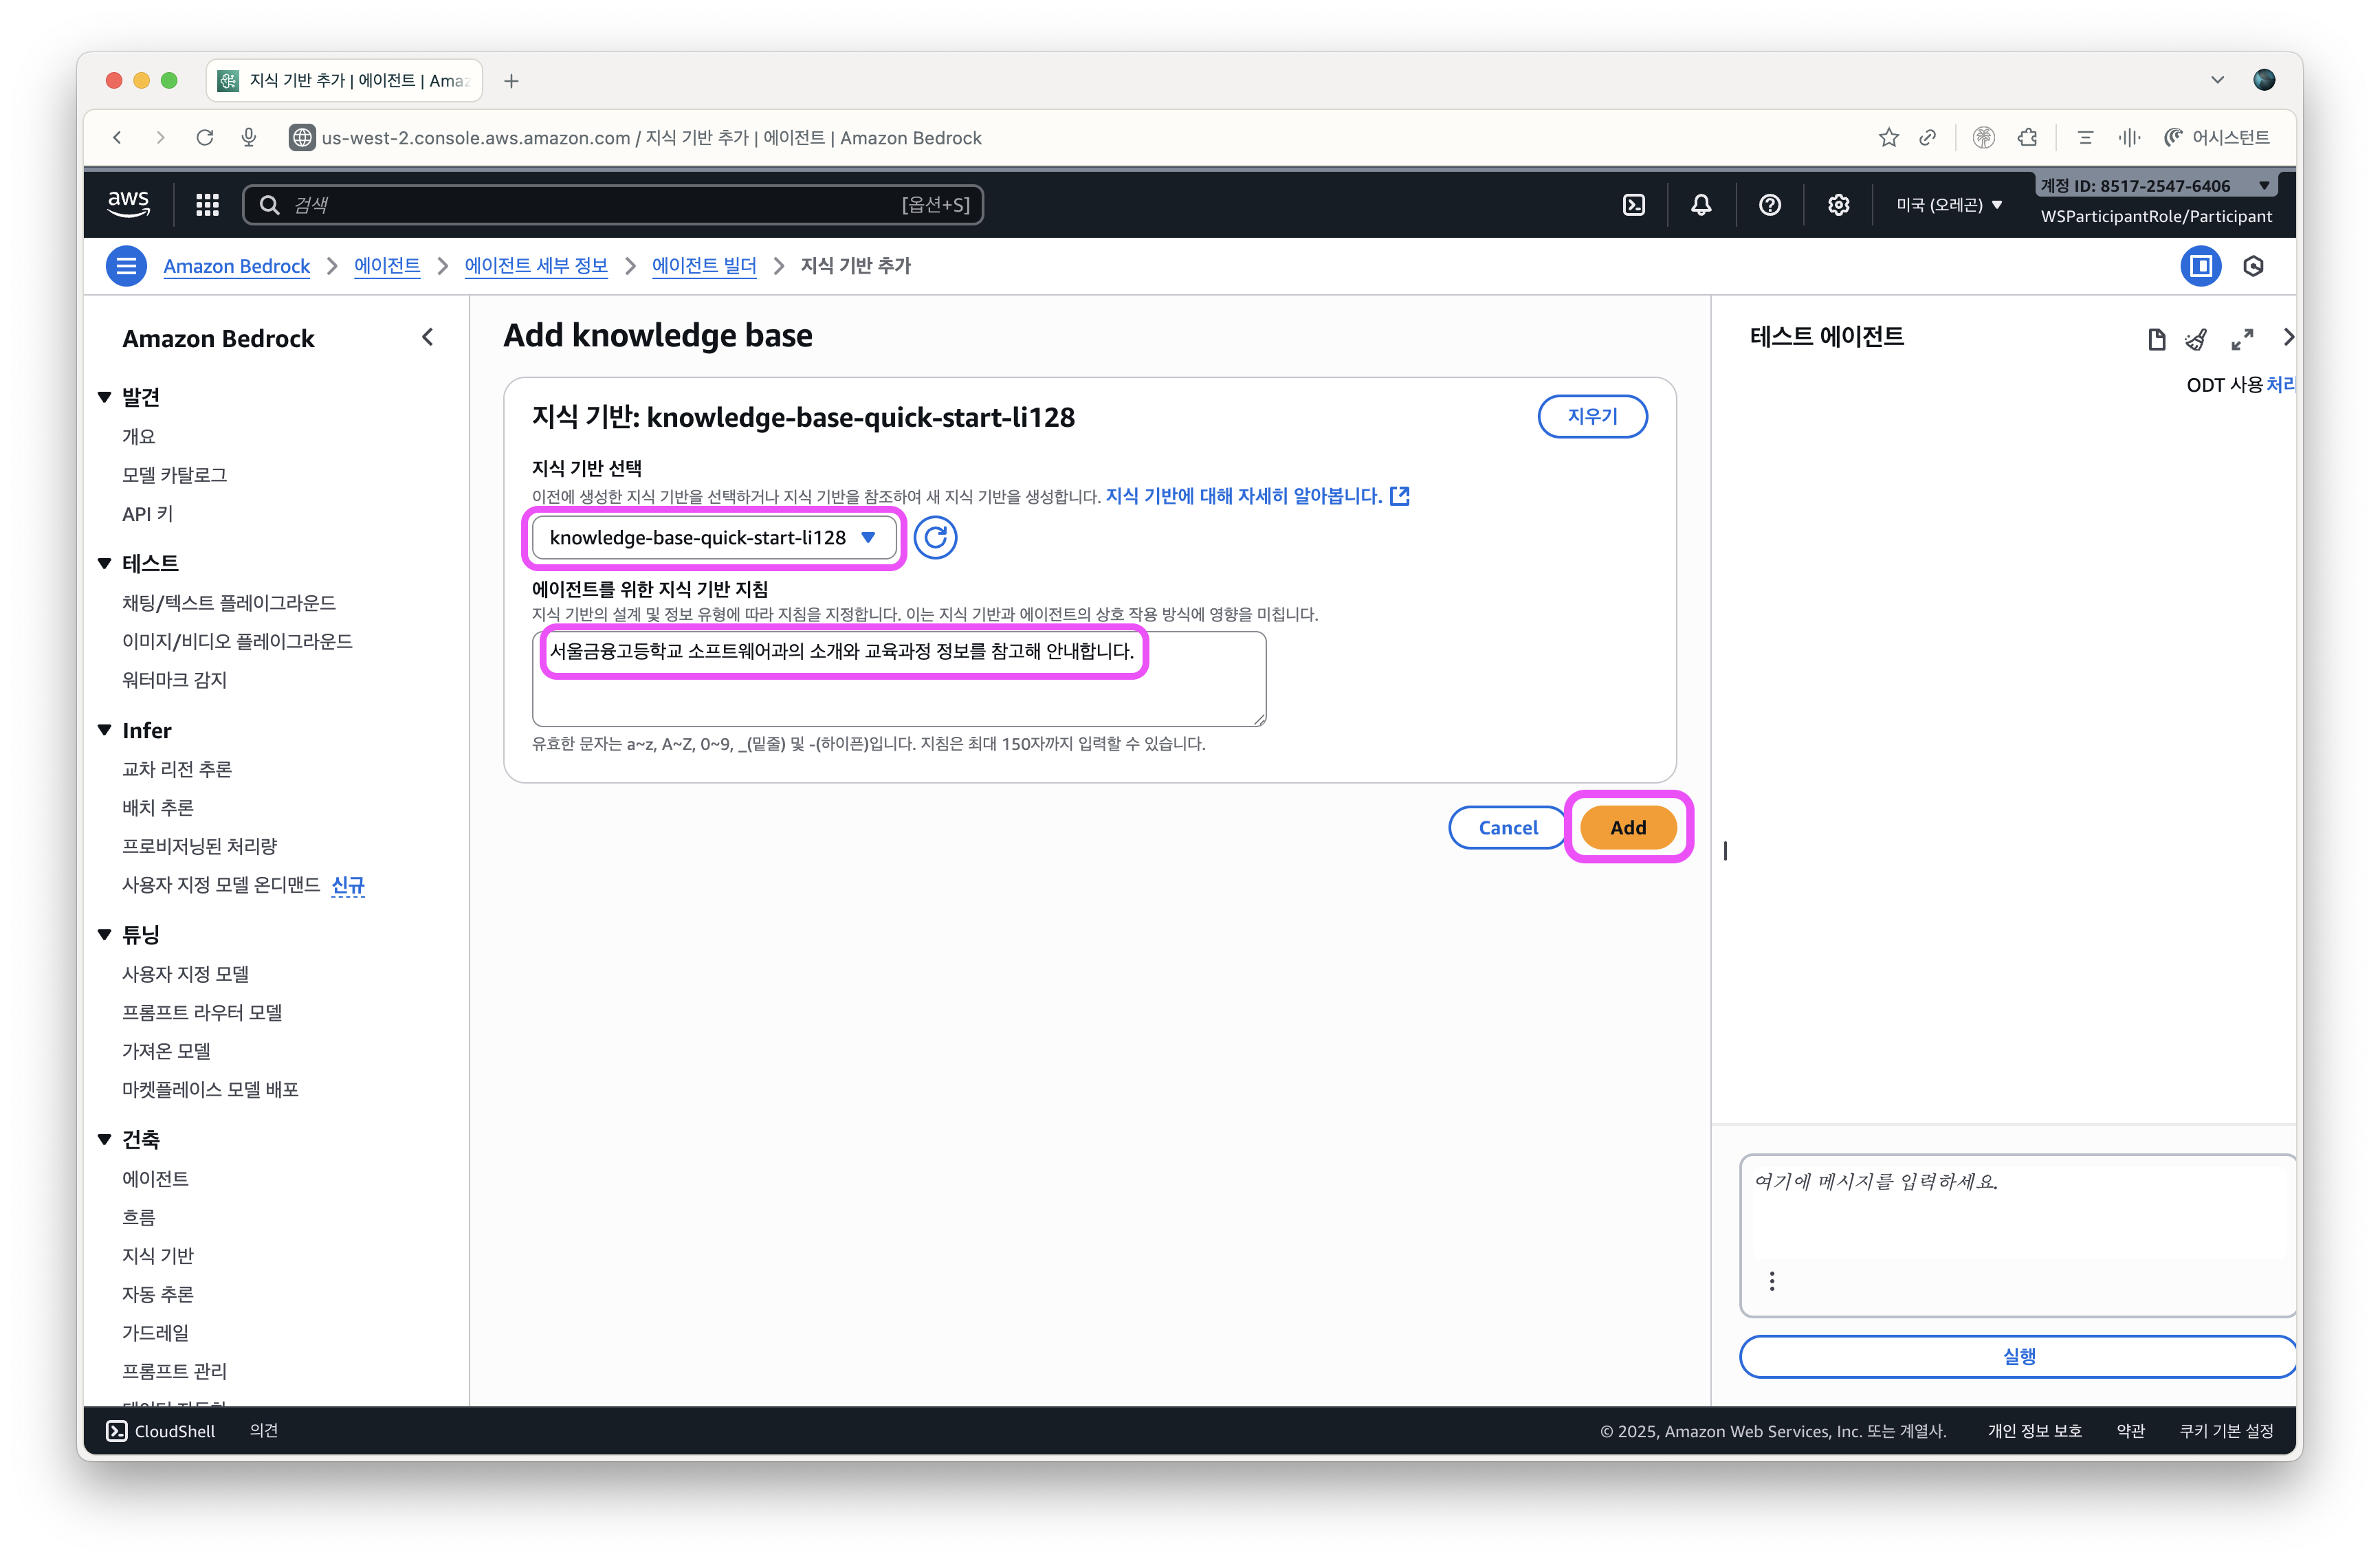The width and height of the screenshot is (2380, 1563).
Task: Open 개인 정보 보호 footer link
Action: (x=2034, y=1431)
